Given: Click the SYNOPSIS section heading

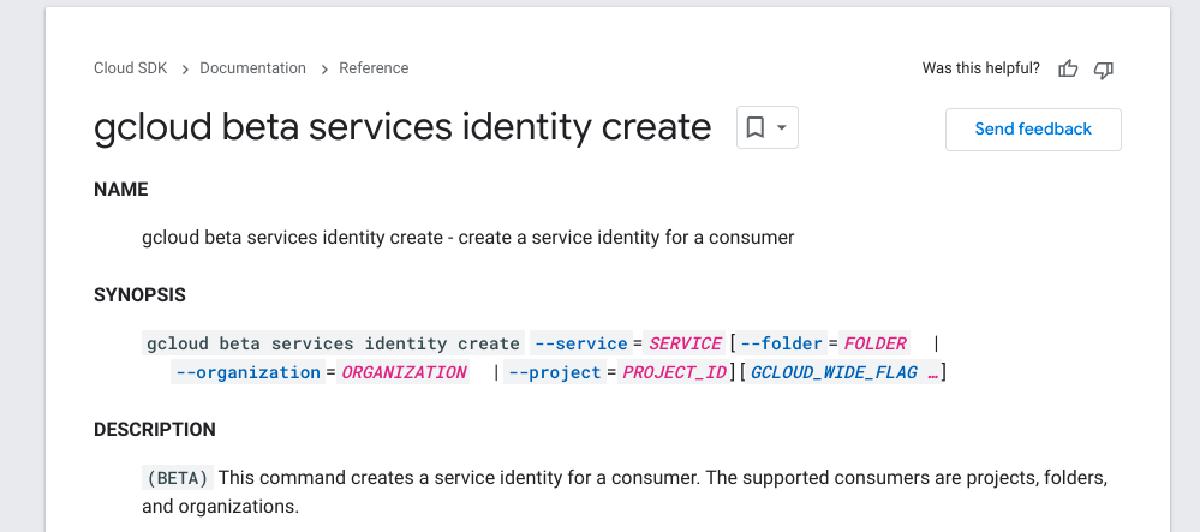Looking at the screenshot, I should pos(140,295).
